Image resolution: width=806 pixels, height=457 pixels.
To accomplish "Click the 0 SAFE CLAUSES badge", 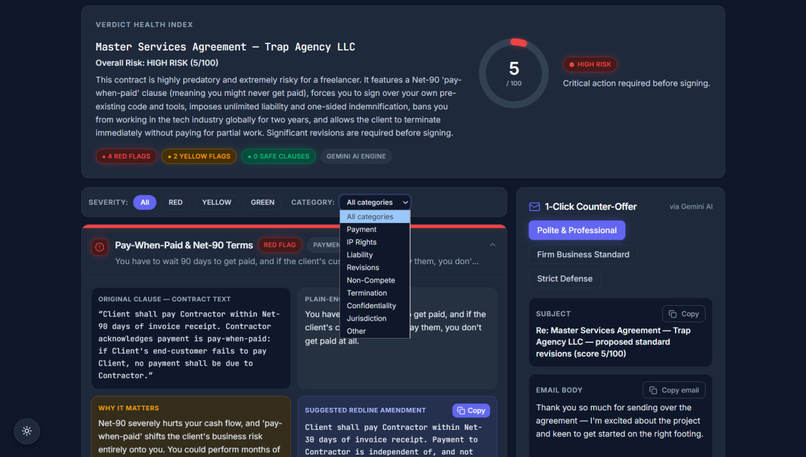I will [279, 156].
